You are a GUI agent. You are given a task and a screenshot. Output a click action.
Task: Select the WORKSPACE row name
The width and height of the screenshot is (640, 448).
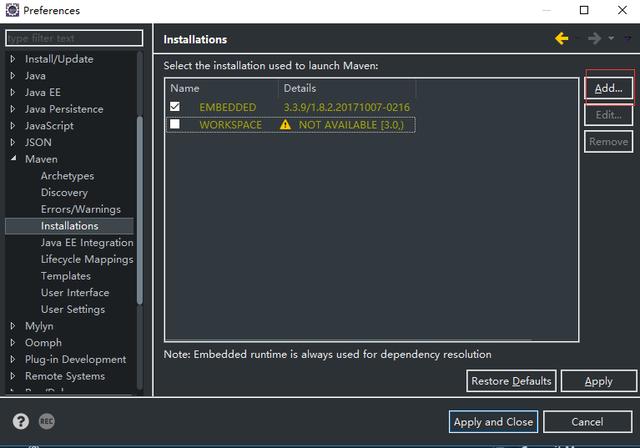point(231,125)
